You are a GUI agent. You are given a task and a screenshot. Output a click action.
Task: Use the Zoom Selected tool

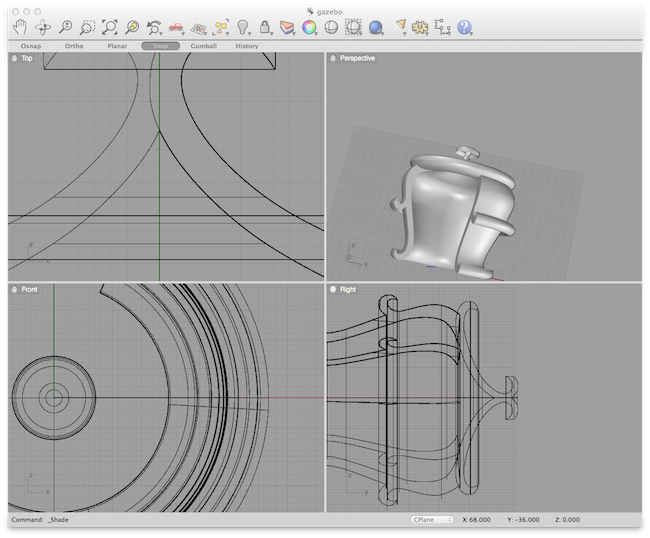click(132, 27)
